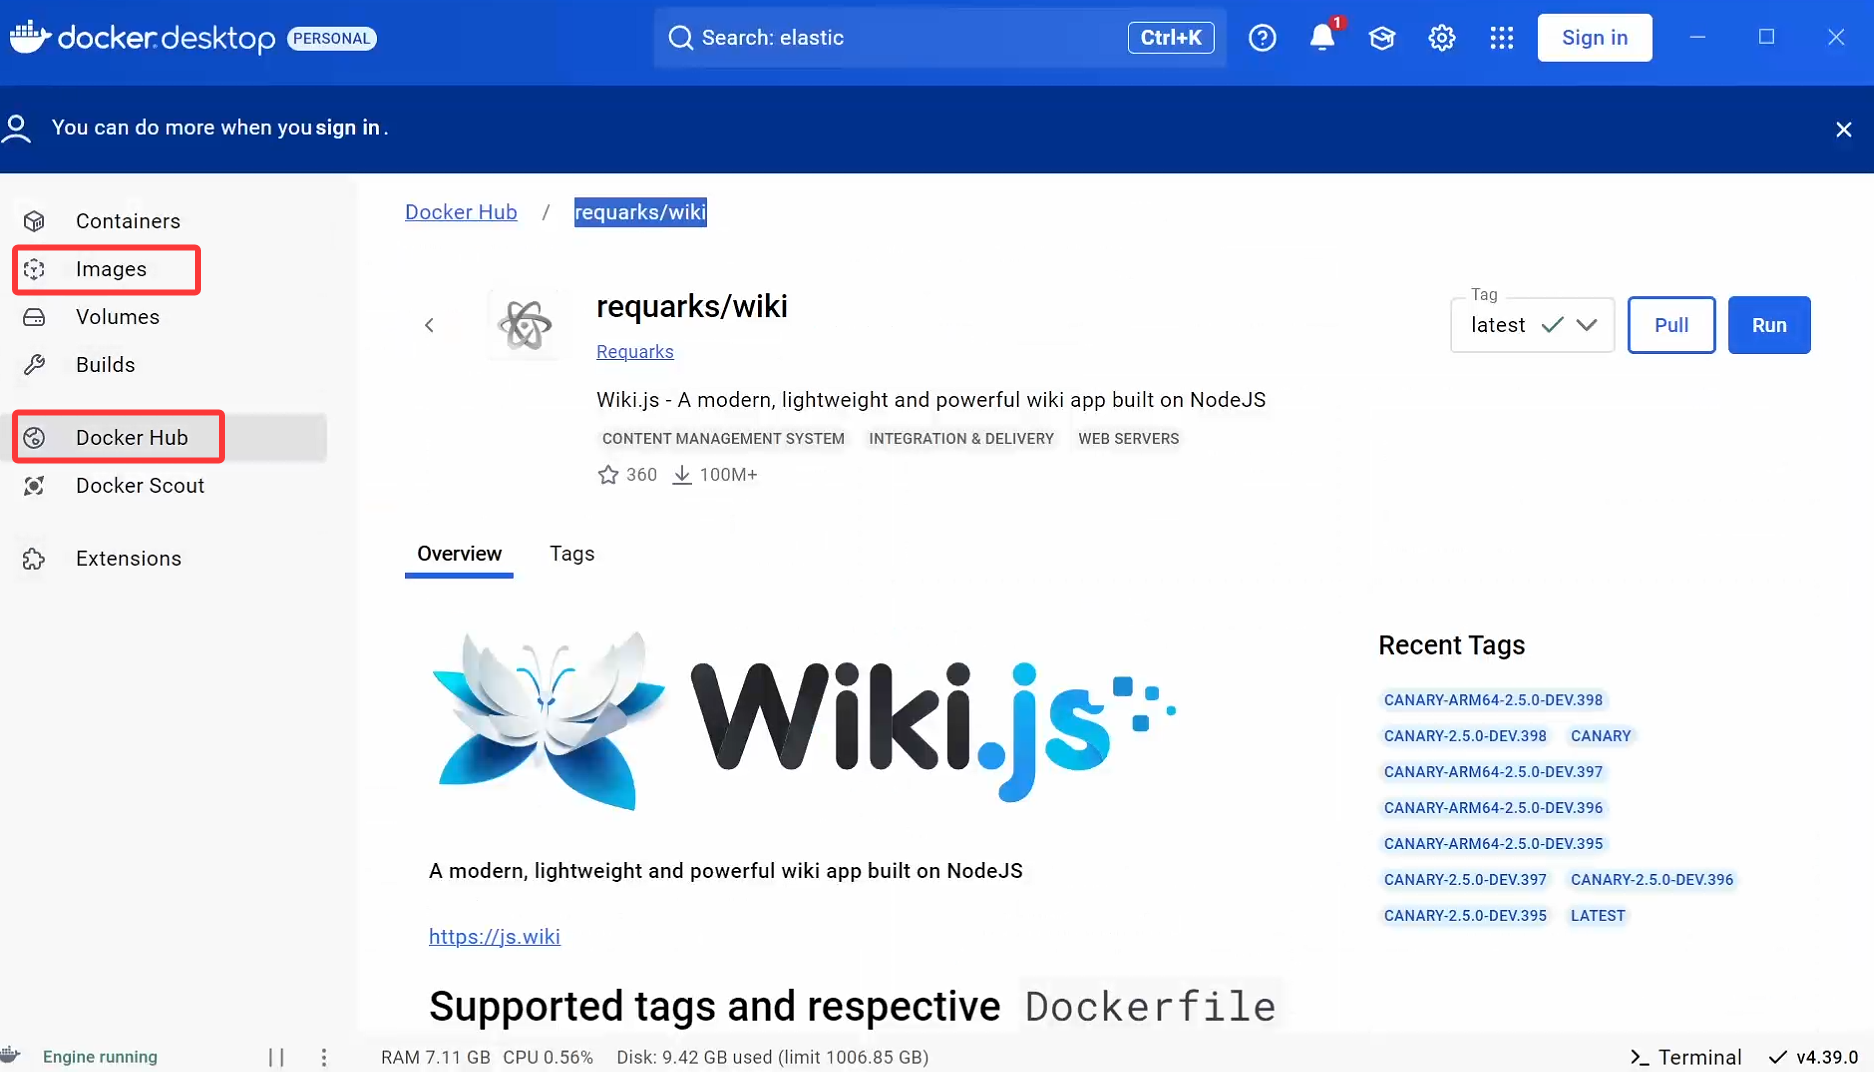Open the apps grid menu
Image resolution: width=1874 pixels, height=1072 pixels.
click(x=1502, y=38)
